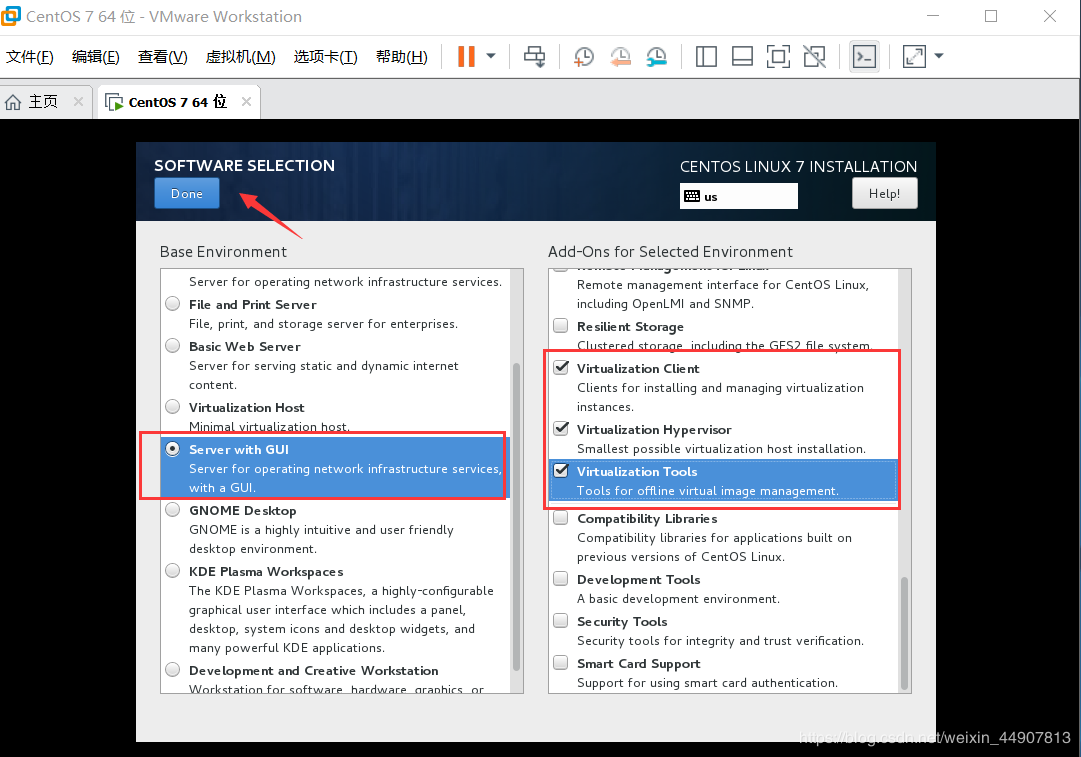Screen dimensions: 1081x757
Task: Toggle the thumbnail bar view
Action: tap(742, 57)
